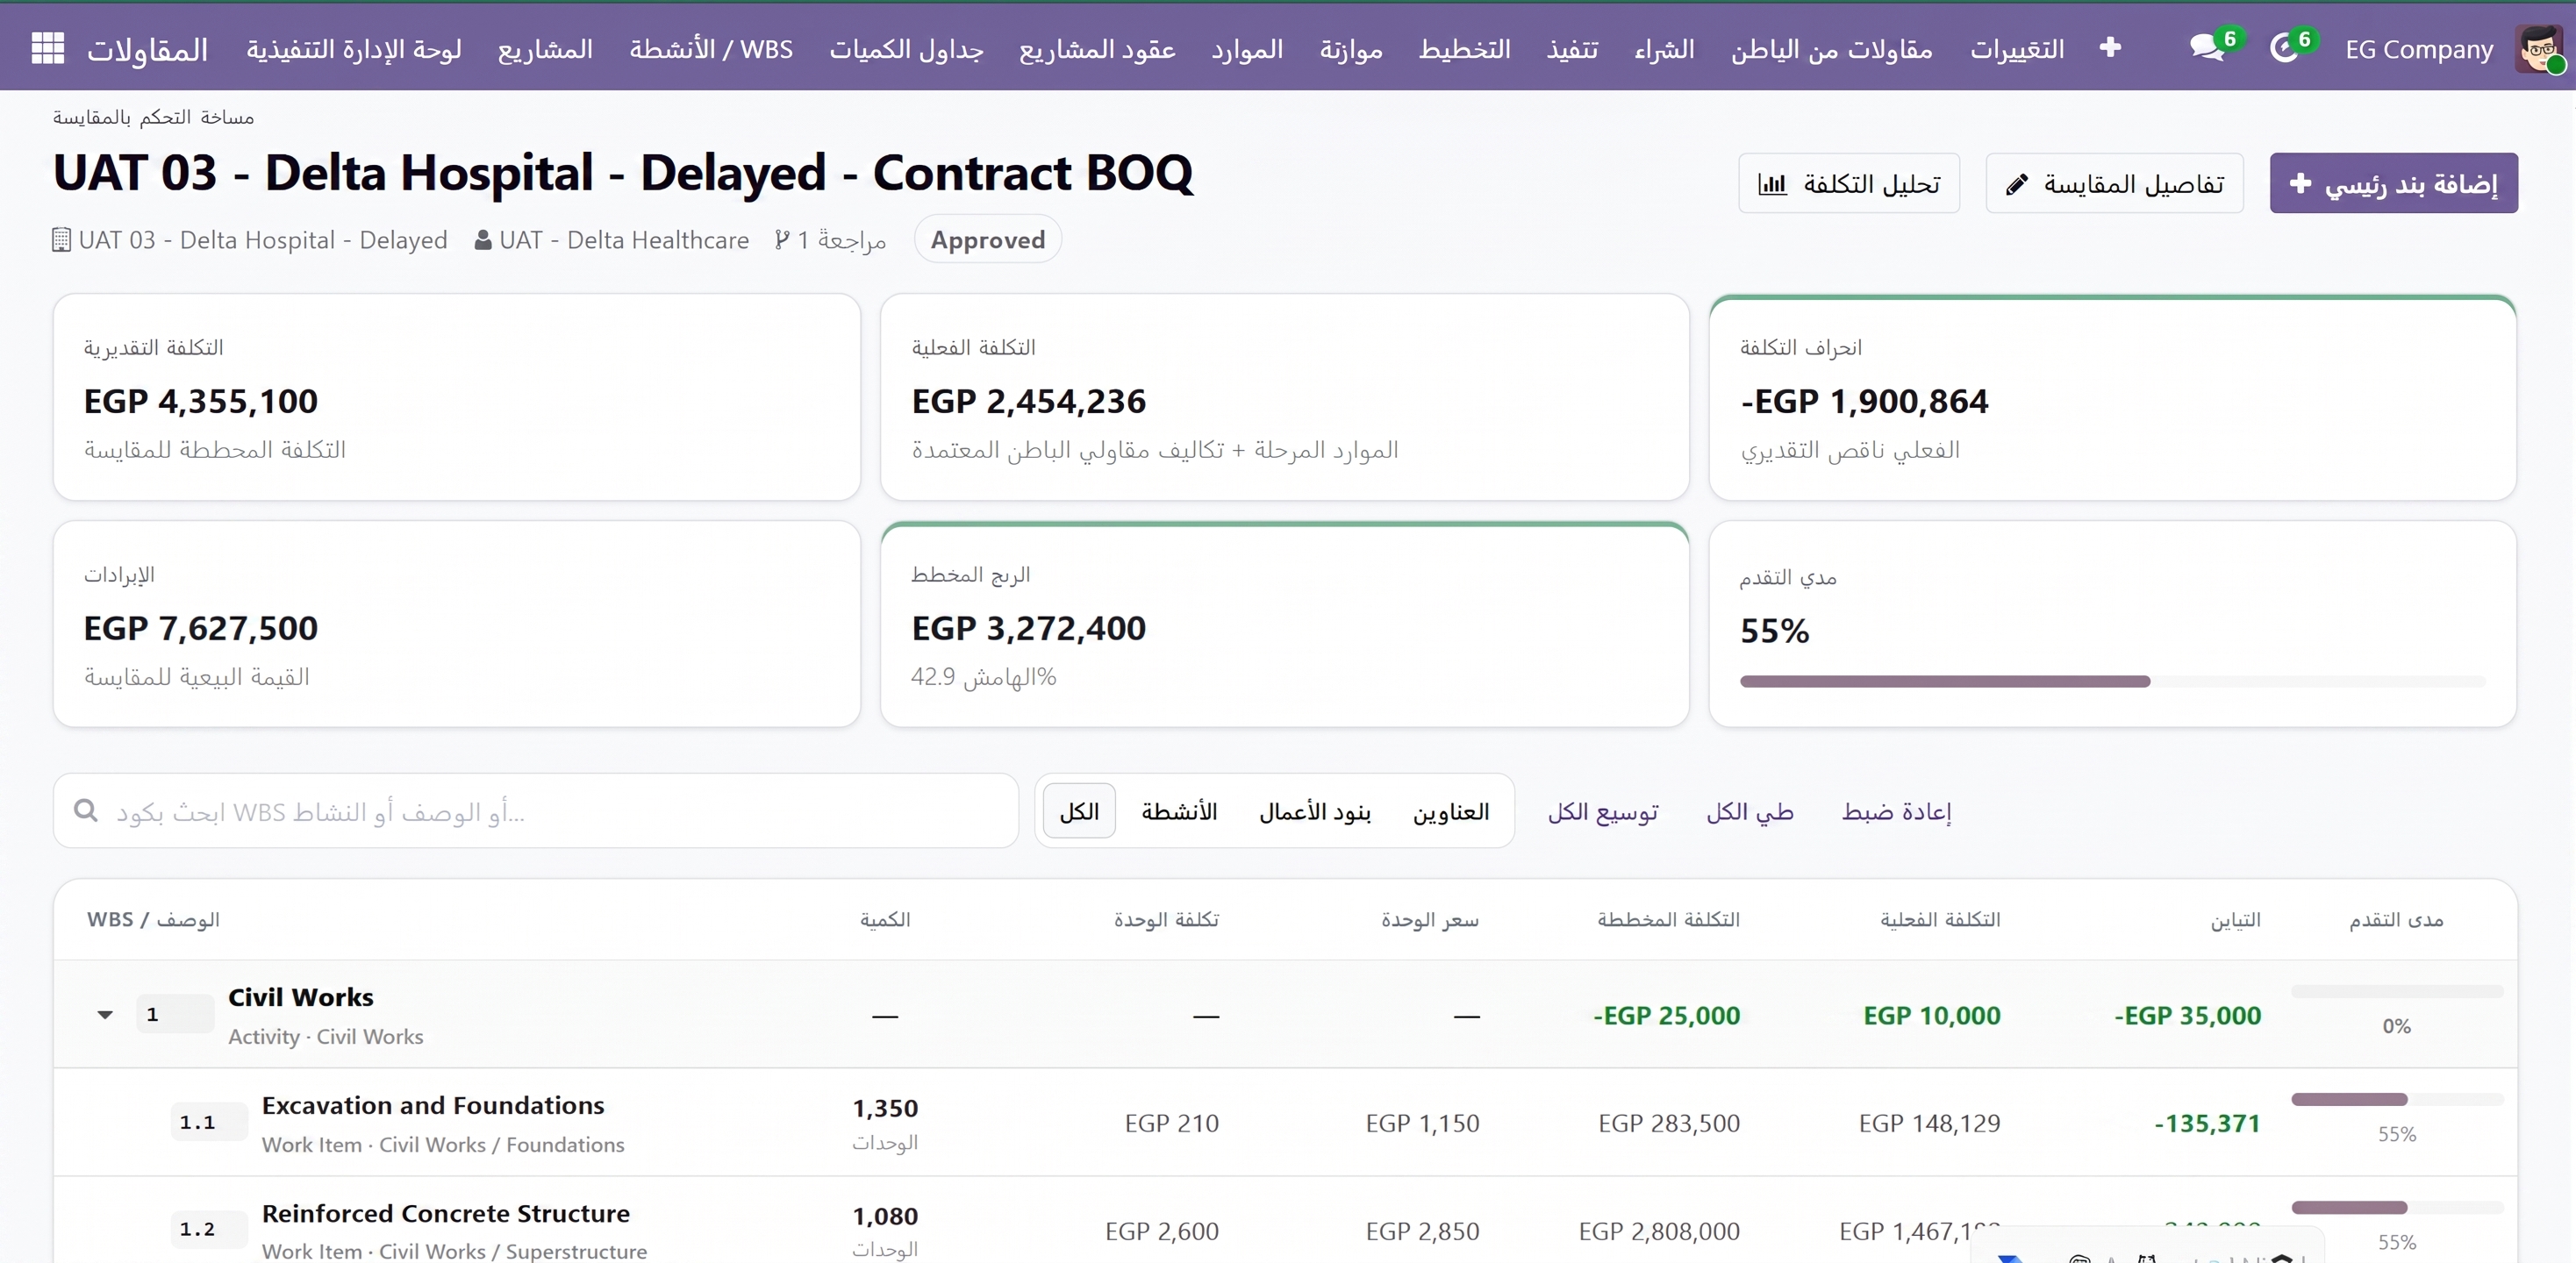The image size is (2576, 1263).
Task: Open the user avatar menu
Action: [x=2539, y=48]
